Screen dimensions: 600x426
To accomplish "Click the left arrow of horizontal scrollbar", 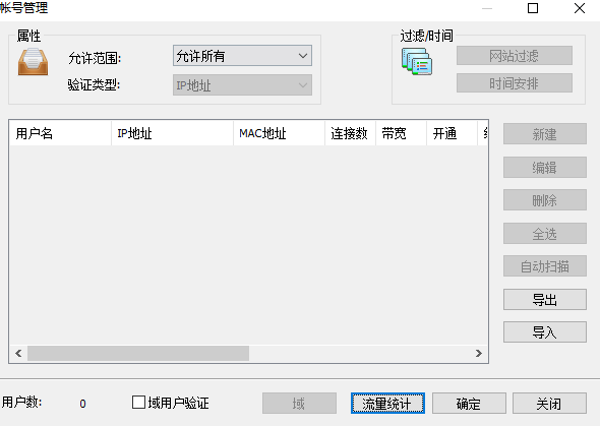I will [17, 353].
